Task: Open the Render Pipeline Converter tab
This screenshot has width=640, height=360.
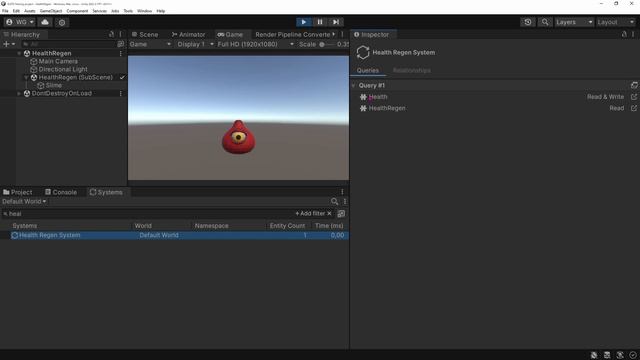Action: click(292, 35)
